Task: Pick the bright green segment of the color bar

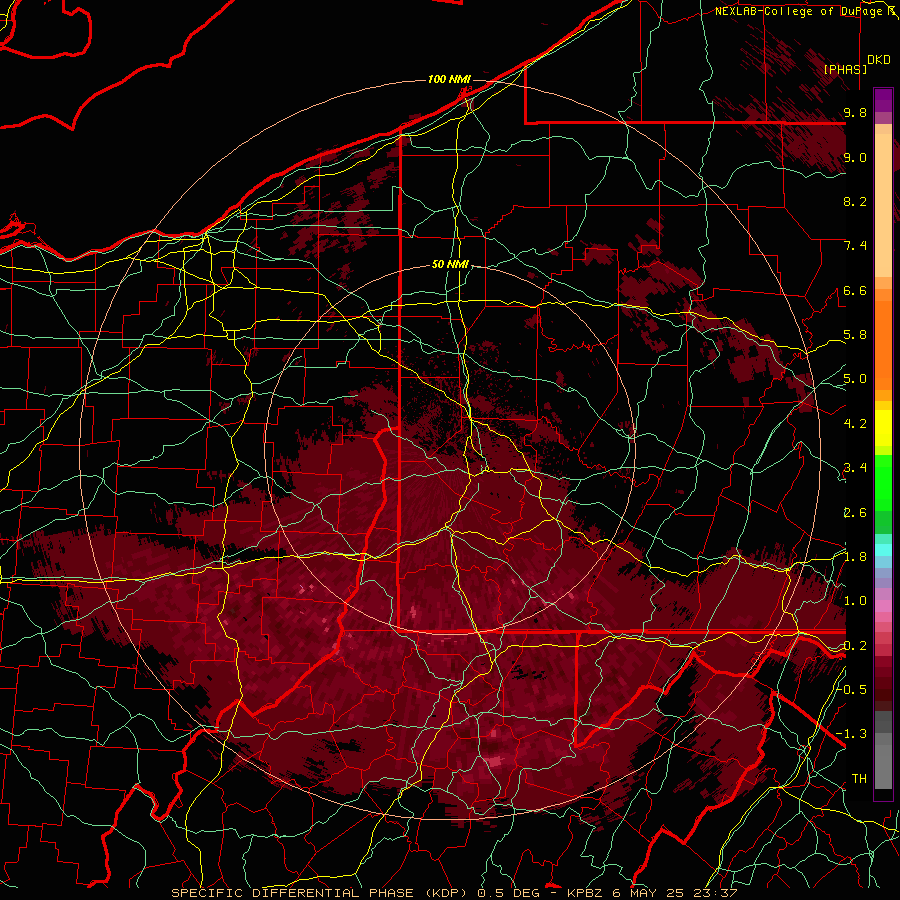Action: coord(883,483)
